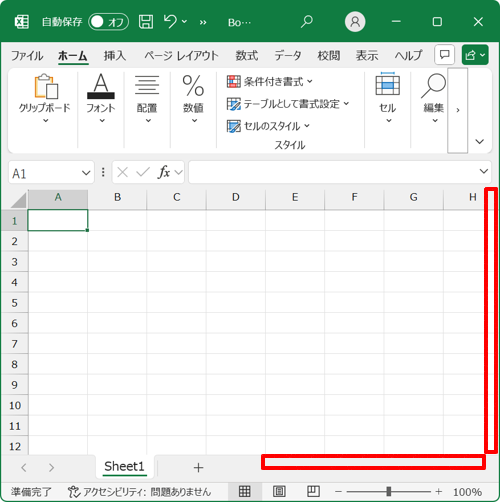
Task: Click the insert function fx icon
Action: pyautogui.click(x=164, y=172)
